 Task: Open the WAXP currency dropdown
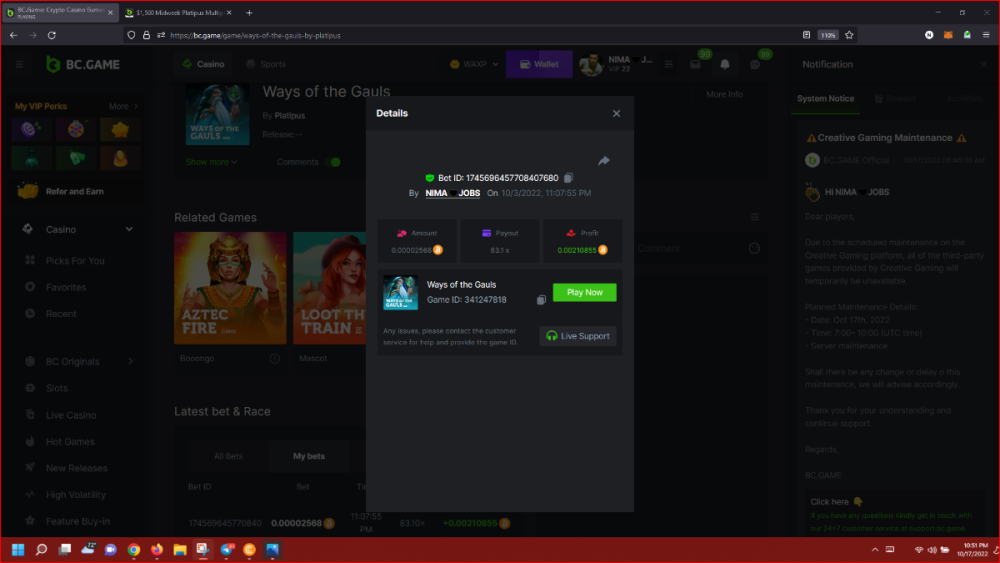tap(473, 64)
